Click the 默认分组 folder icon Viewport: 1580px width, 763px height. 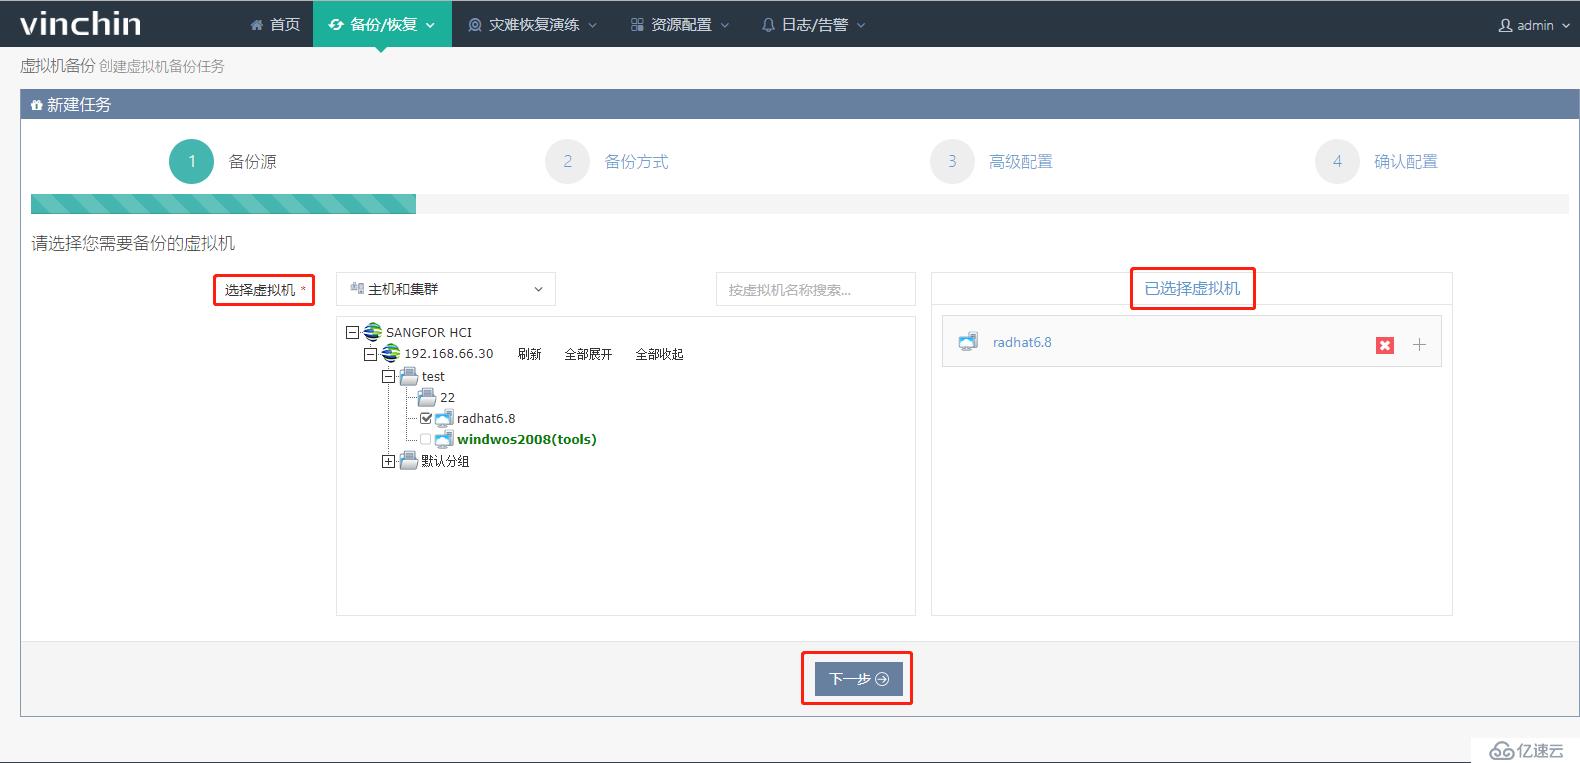[408, 461]
